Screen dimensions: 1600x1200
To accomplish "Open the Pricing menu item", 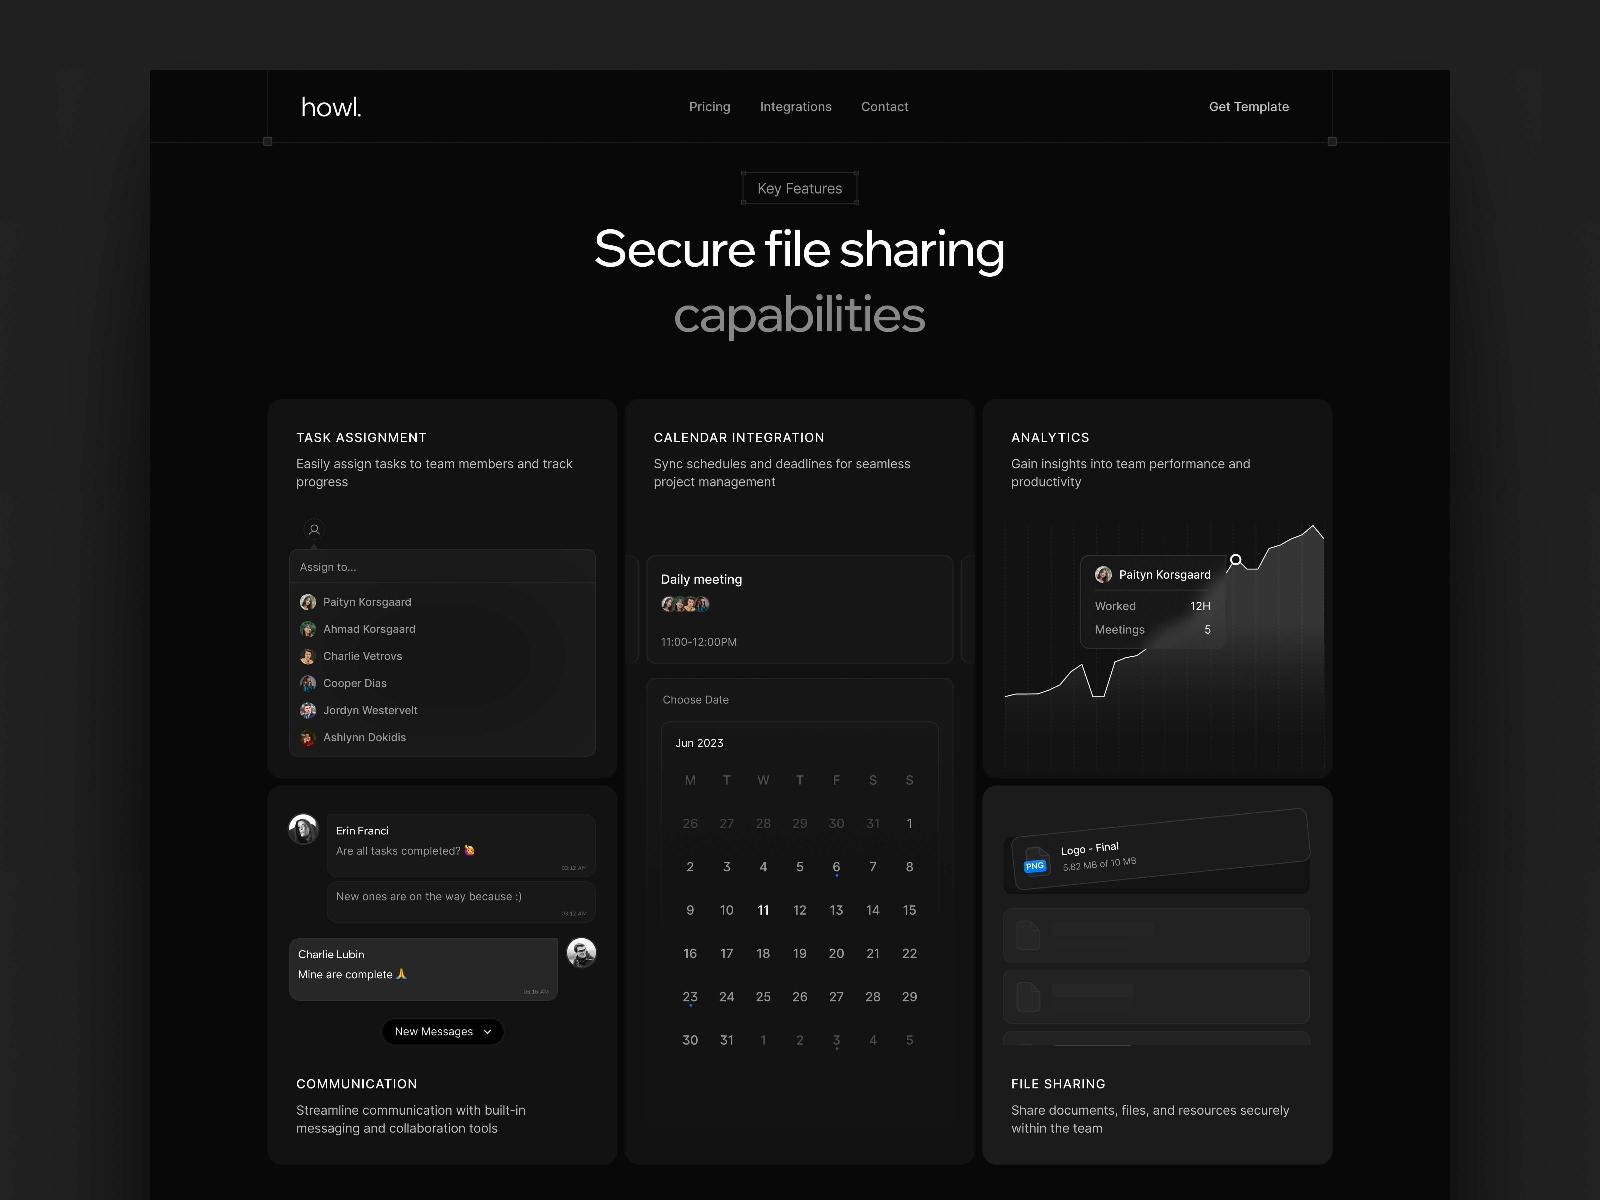I will pos(709,107).
